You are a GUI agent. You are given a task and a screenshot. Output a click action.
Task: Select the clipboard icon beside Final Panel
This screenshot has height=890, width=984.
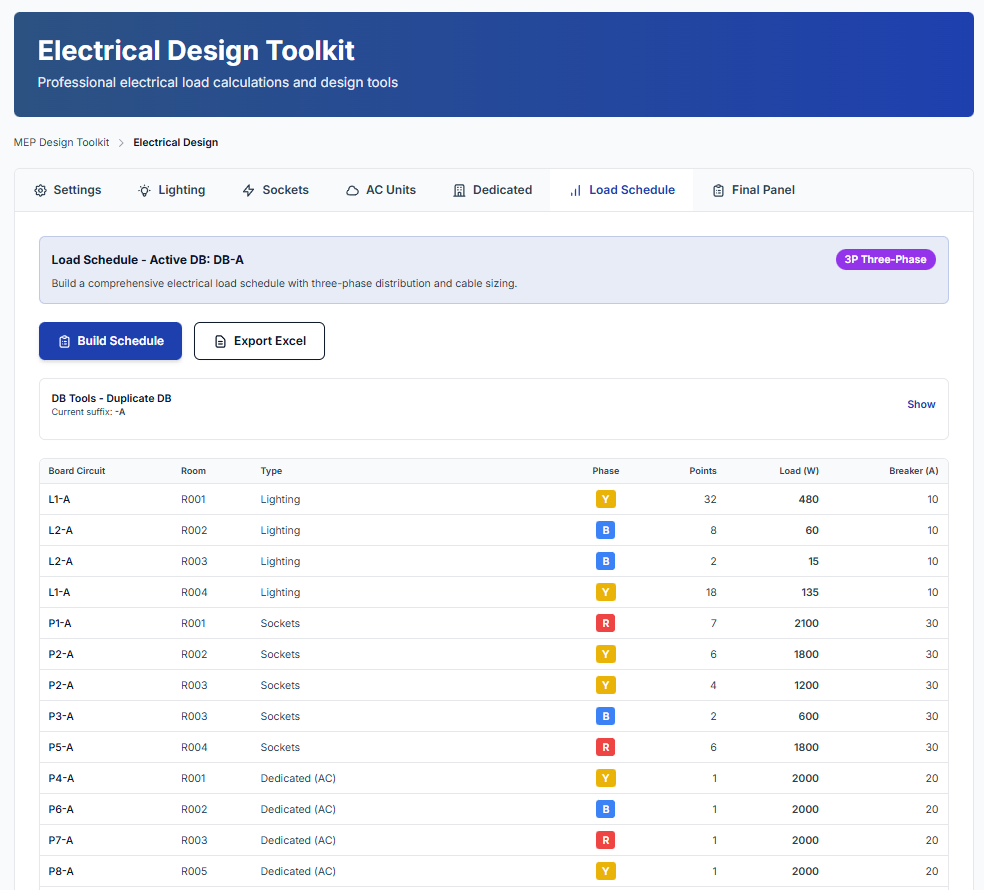click(x=718, y=190)
